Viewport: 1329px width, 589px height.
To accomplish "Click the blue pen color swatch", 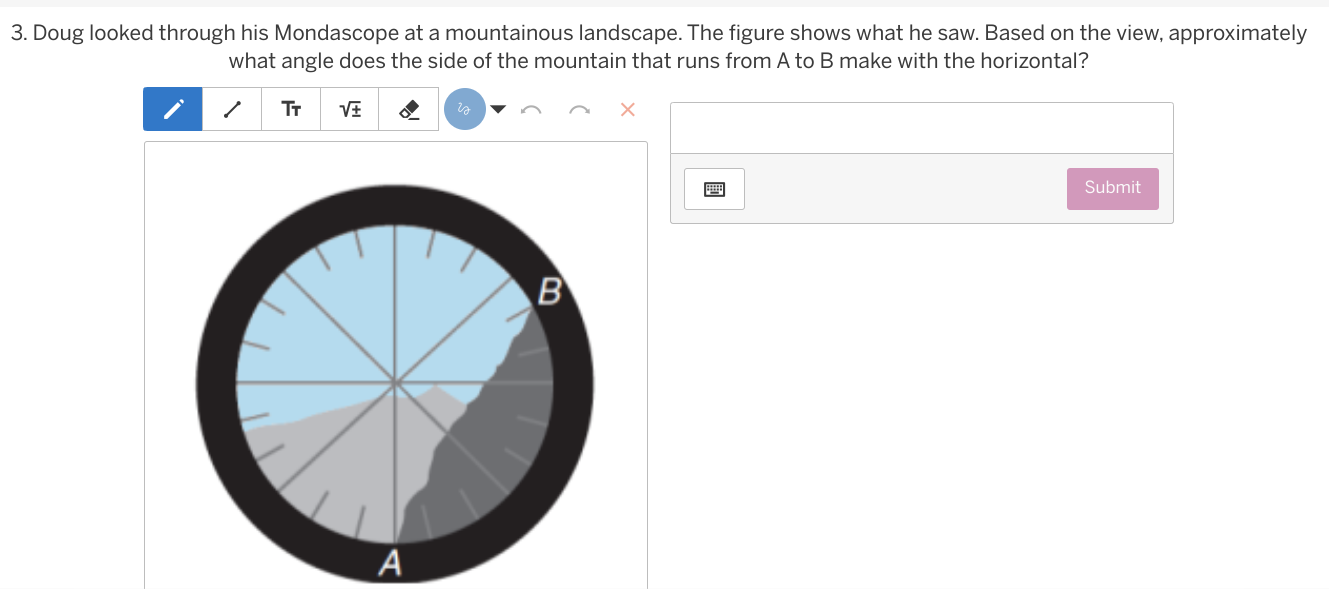I will [465, 109].
